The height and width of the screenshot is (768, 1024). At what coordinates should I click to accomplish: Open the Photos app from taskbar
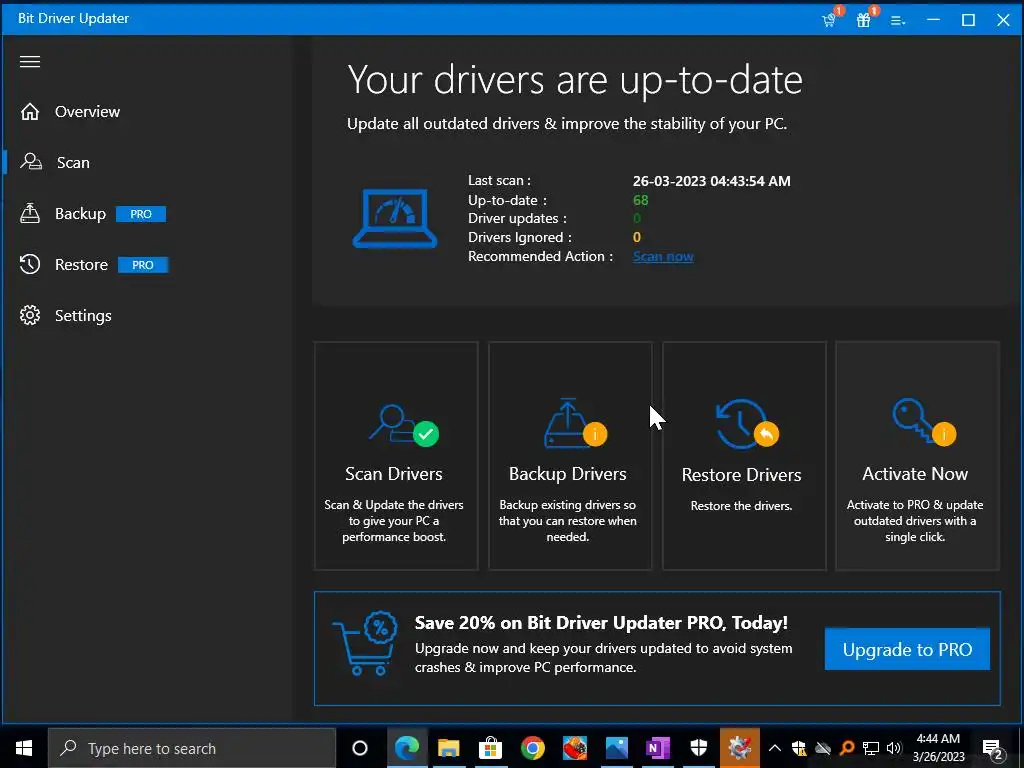tap(616, 748)
